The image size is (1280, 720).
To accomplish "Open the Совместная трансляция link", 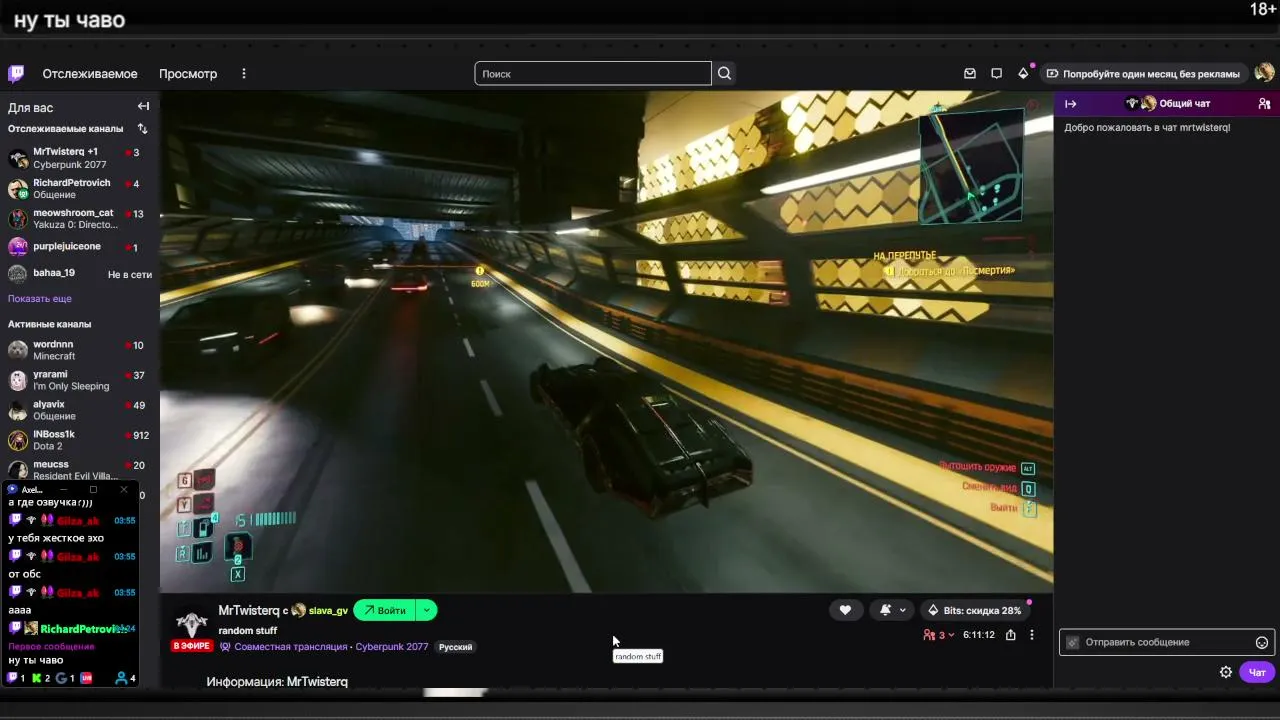I will [290, 647].
